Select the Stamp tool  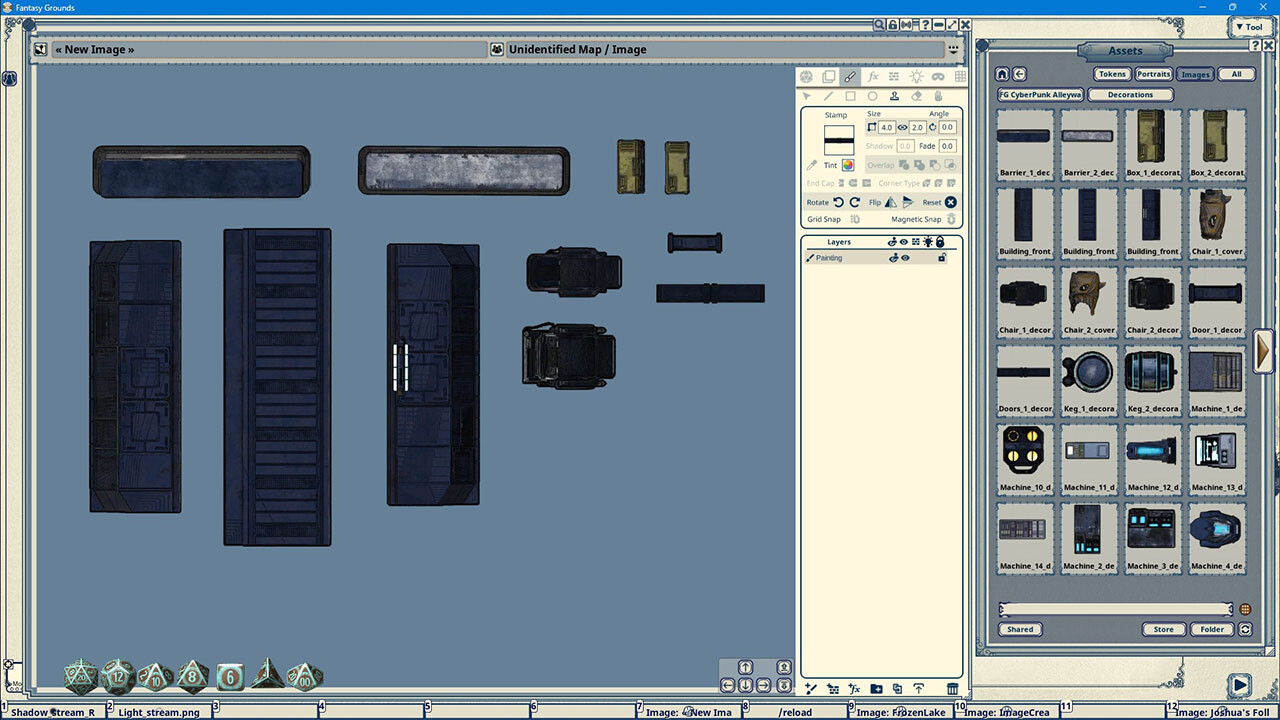coord(896,96)
